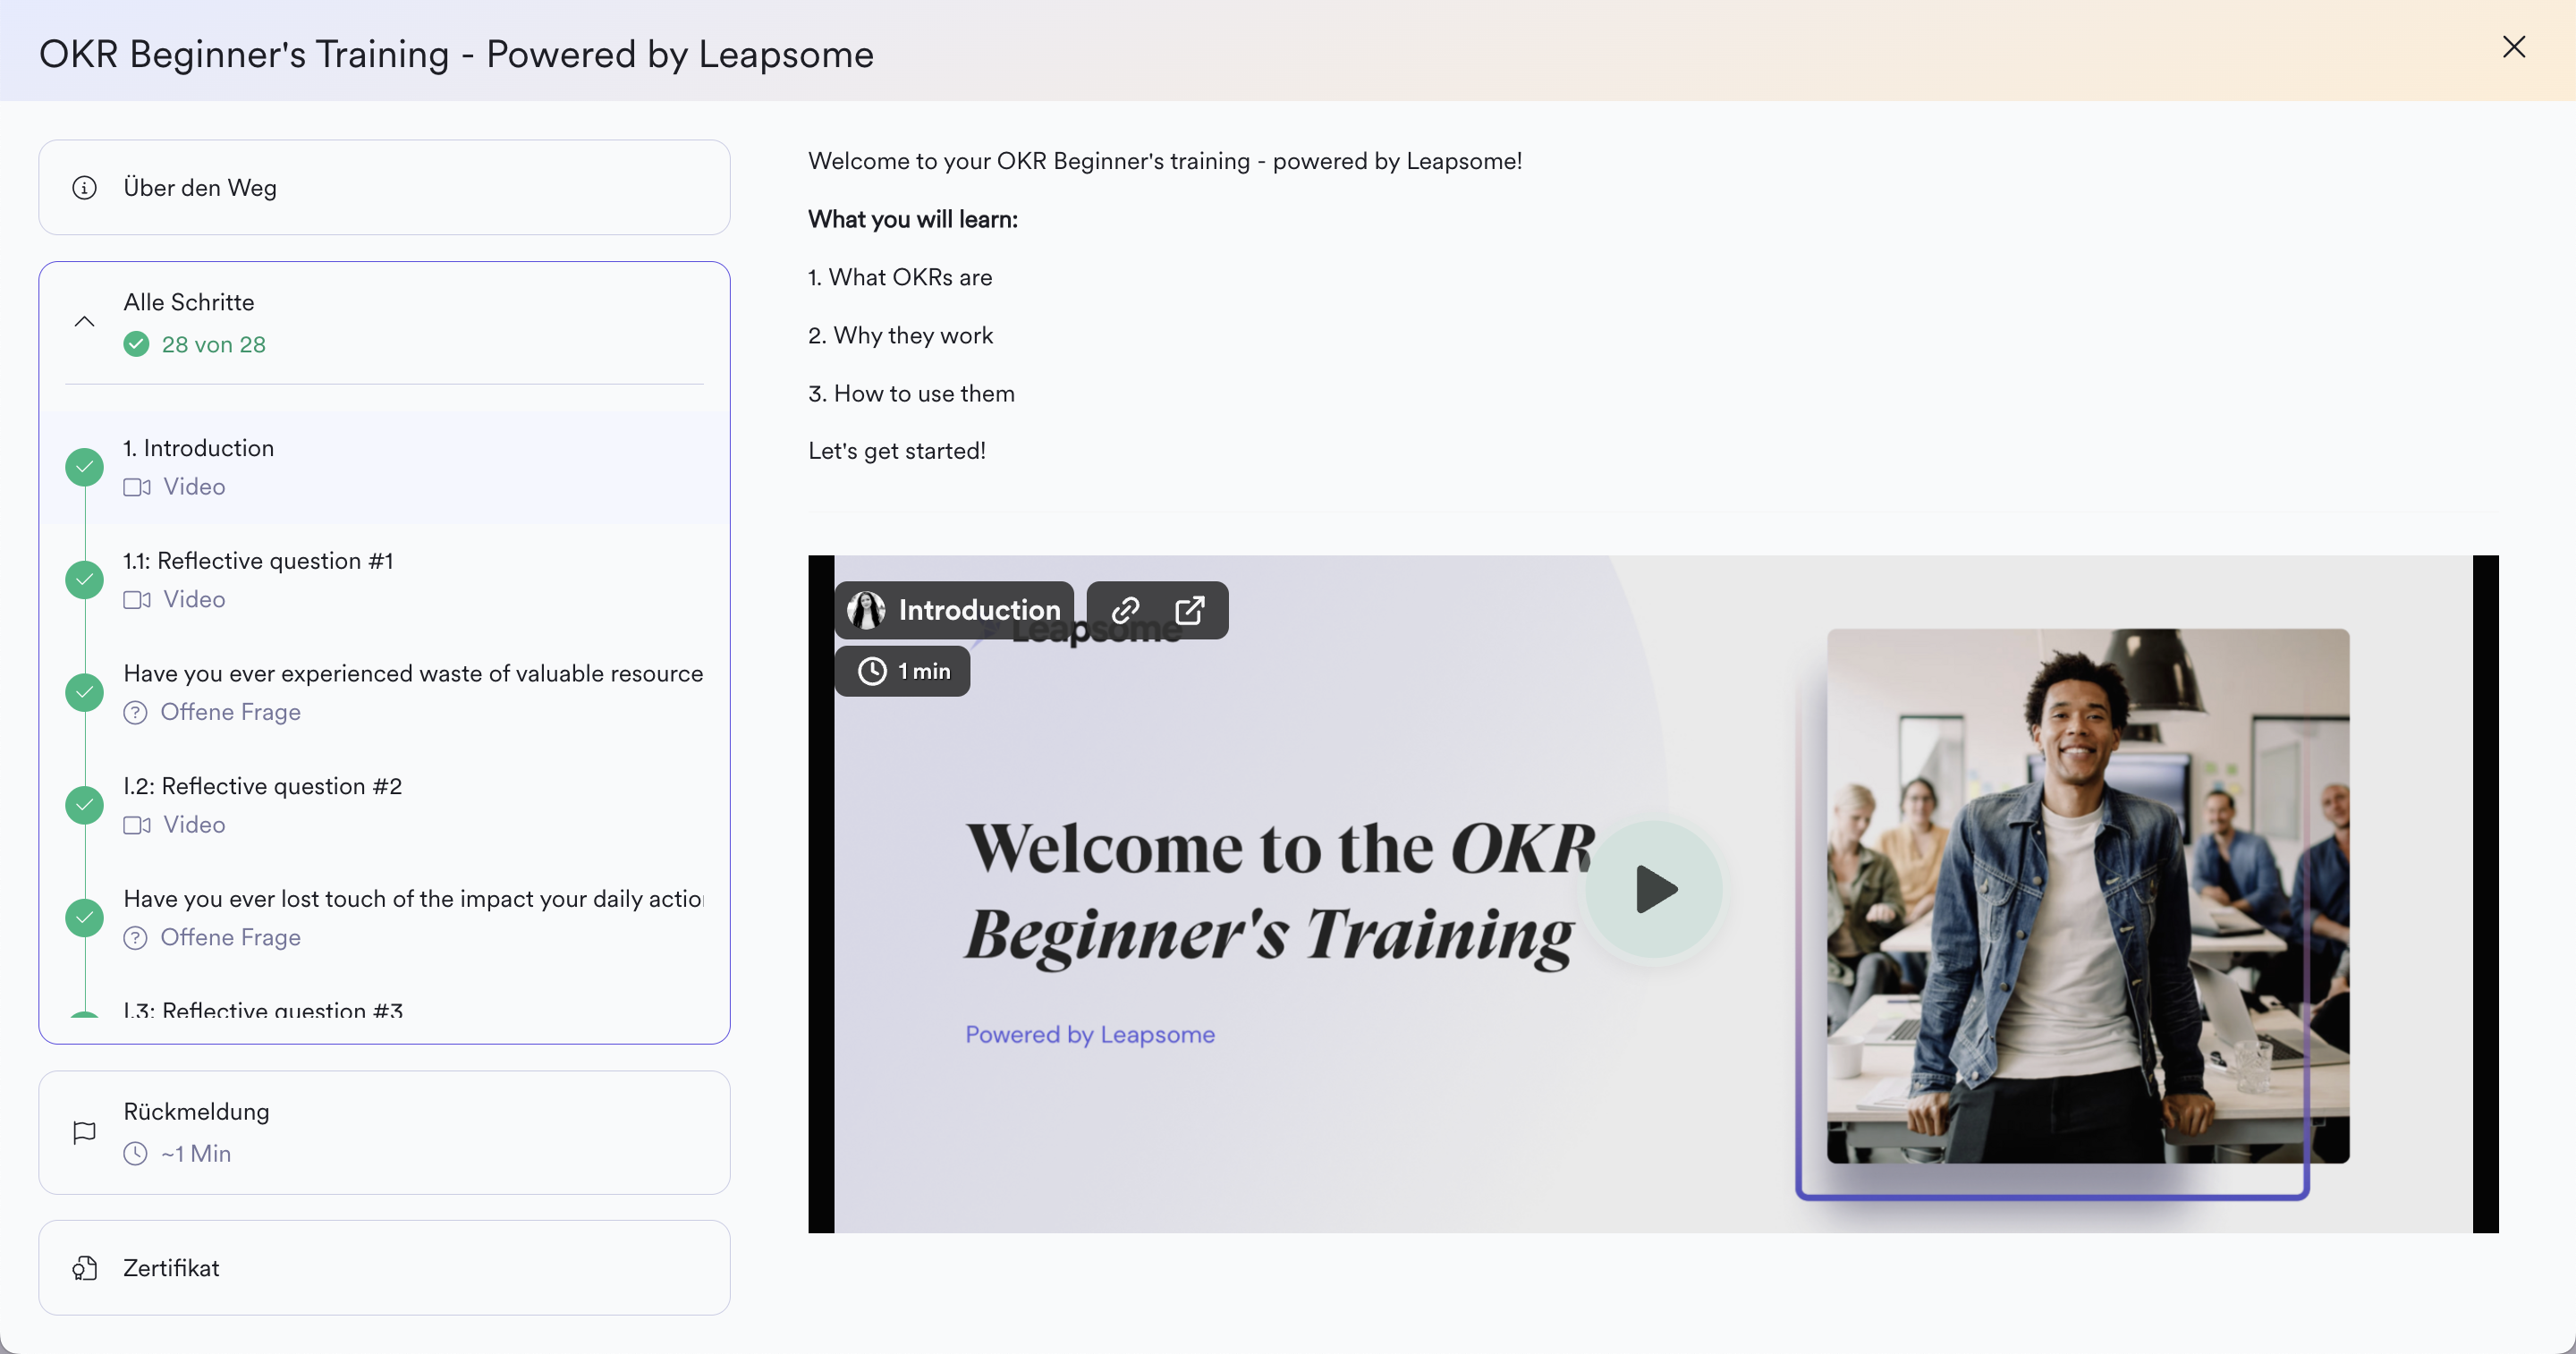Click the smiling man photo in the video
The width and height of the screenshot is (2576, 1354).
pos(2087,895)
